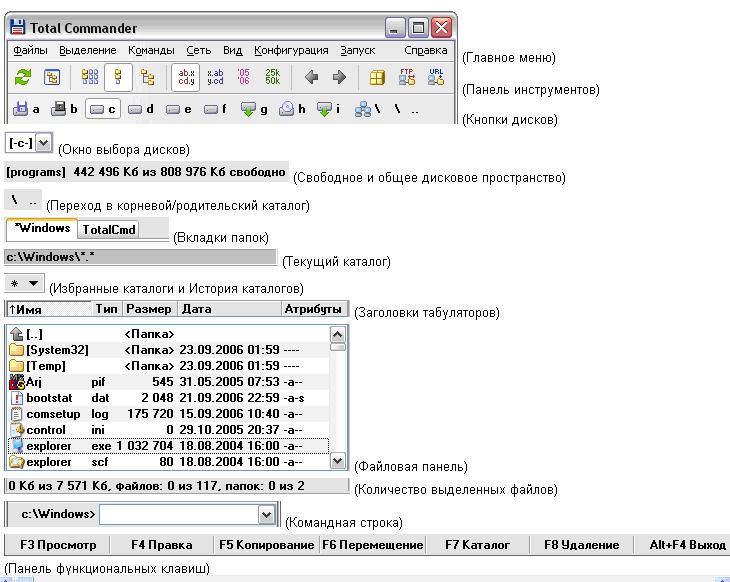This screenshot has width=730, height=582.
Task: Sort by extension using x.ab y.cd icon
Action: 215,77
